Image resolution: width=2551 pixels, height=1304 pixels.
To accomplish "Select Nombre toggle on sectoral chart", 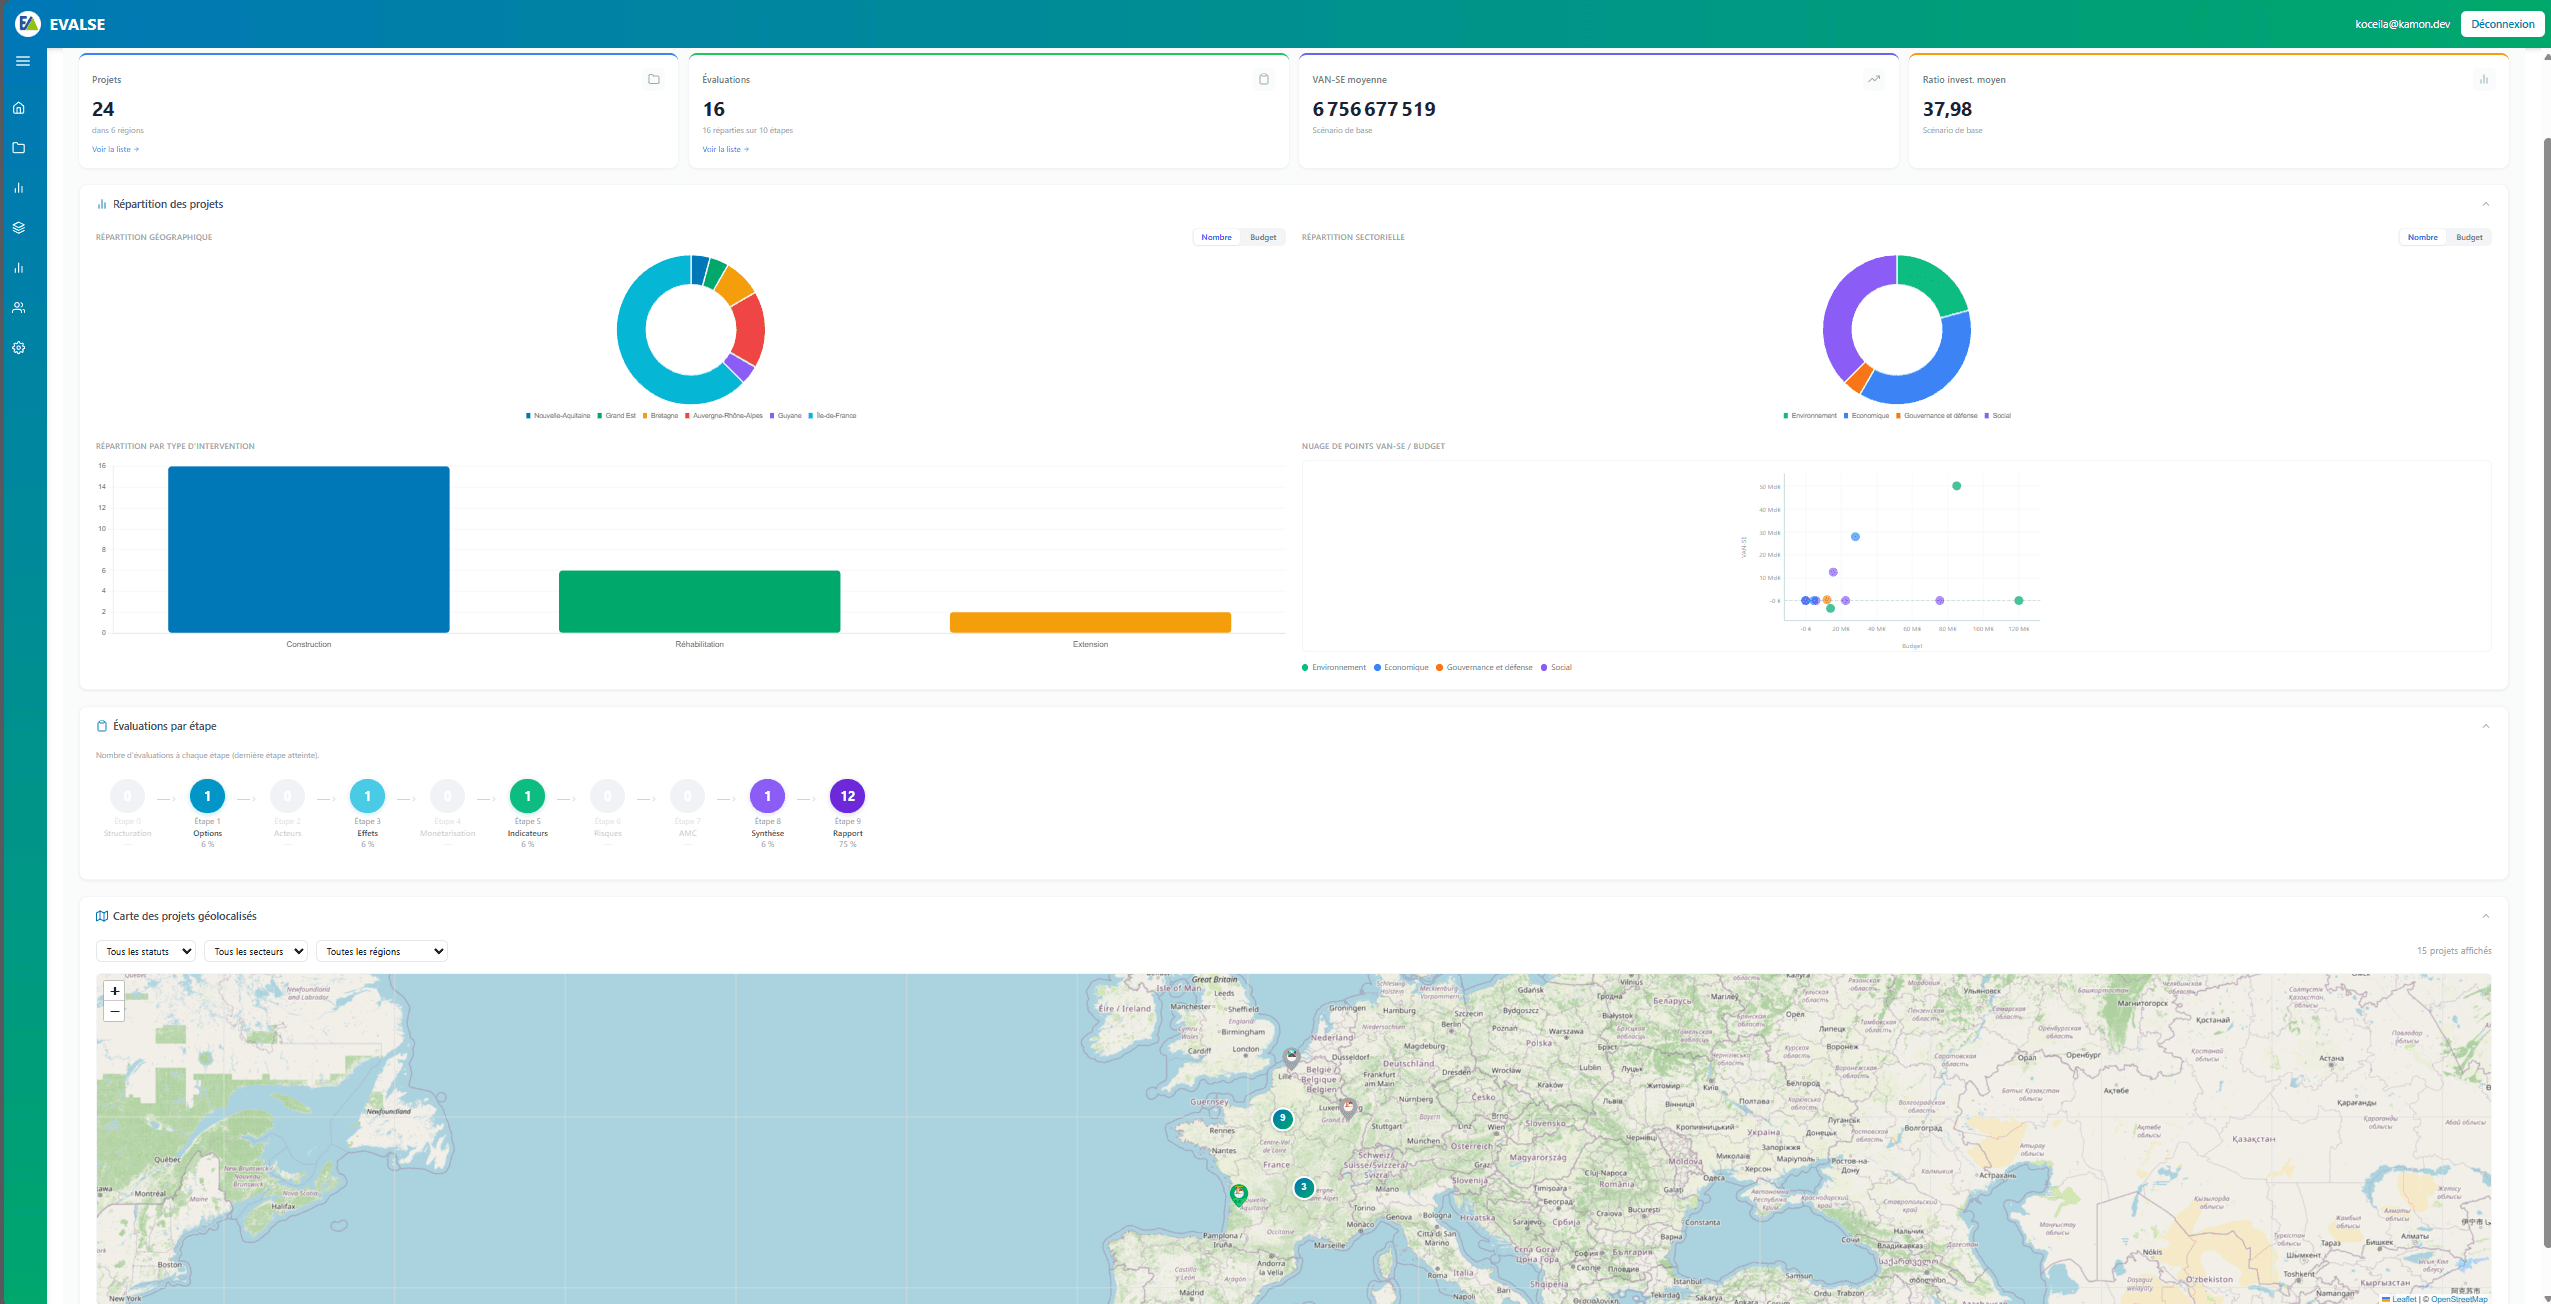I will coord(2422,237).
